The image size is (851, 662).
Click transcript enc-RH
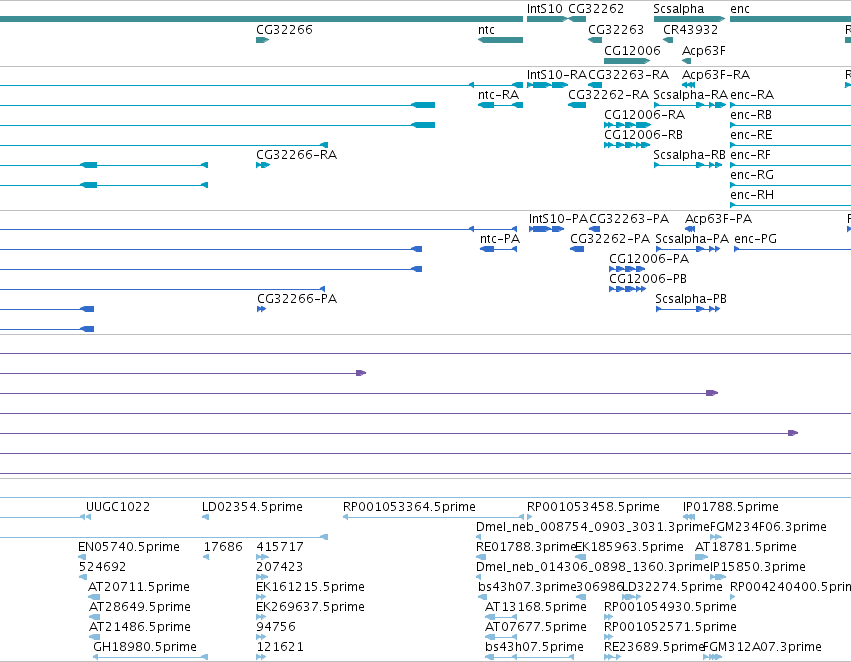(752, 195)
